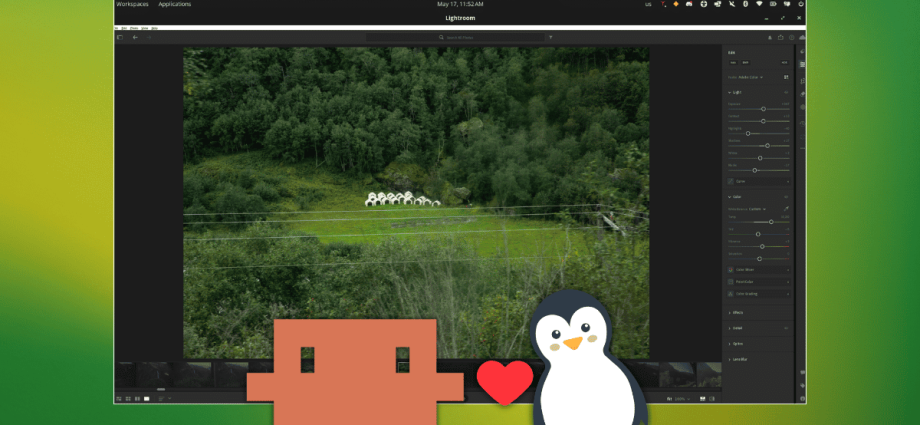Click the Temp slider handle
The width and height of the screenshot is (920, 425).
point(771,222)
